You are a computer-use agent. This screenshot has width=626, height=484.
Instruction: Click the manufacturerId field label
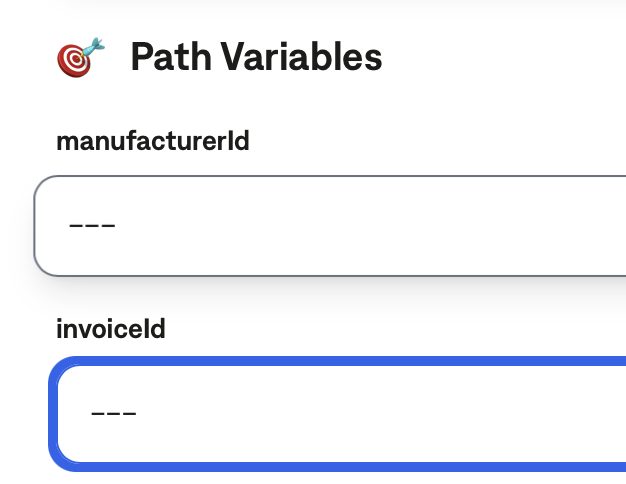[153, 141]
